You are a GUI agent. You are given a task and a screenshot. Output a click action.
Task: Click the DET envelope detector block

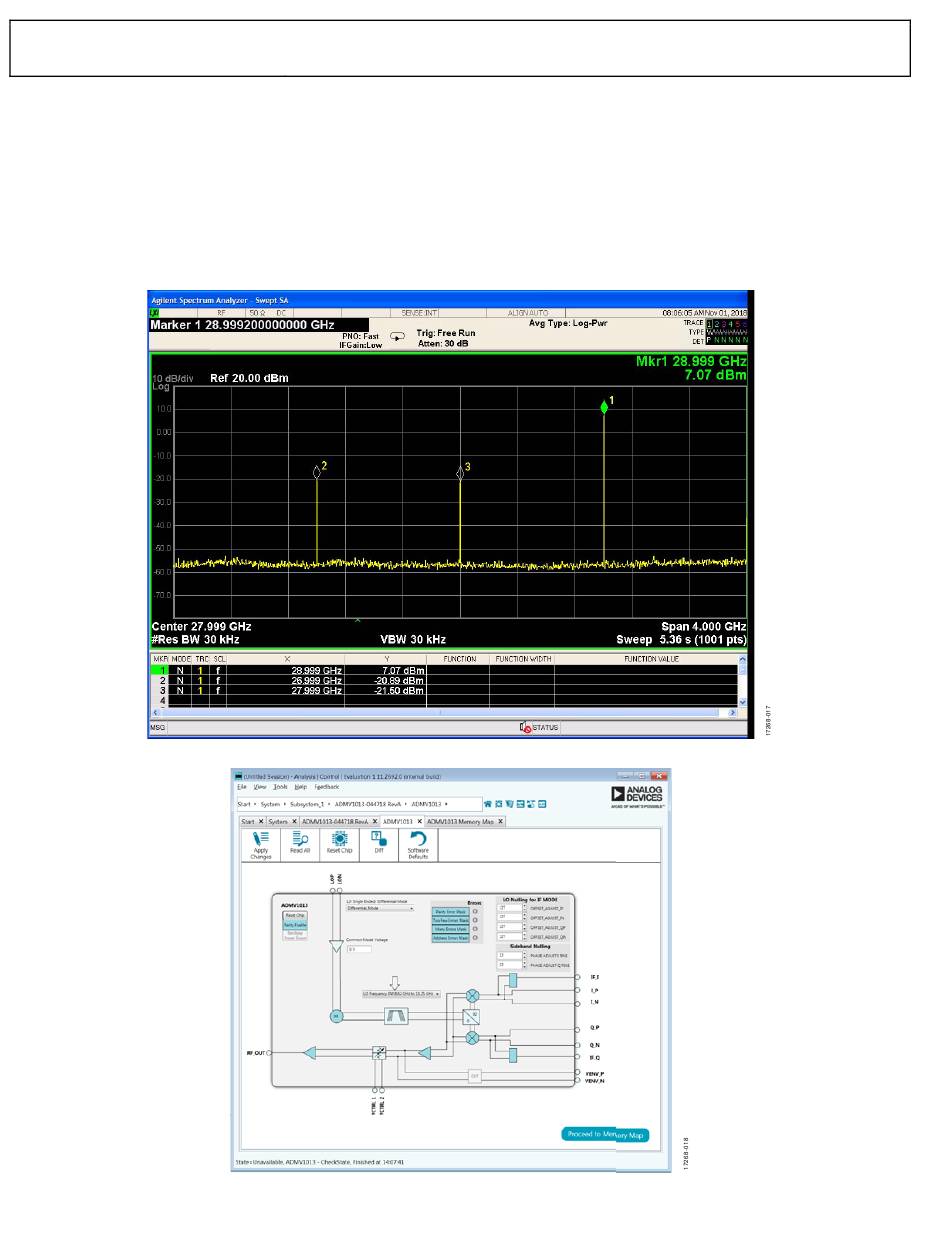[x=475, y=1076]
